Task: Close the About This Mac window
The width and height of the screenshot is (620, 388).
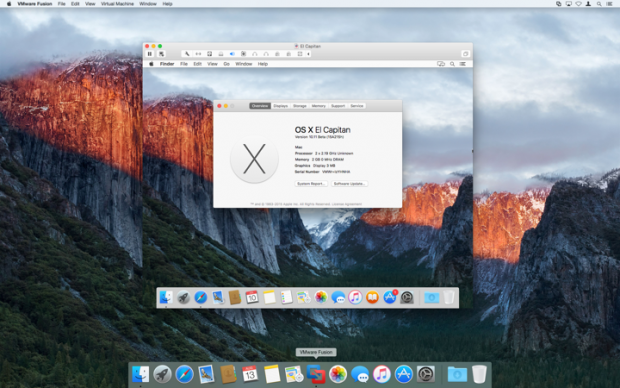Action: click(x=219, y=106)
